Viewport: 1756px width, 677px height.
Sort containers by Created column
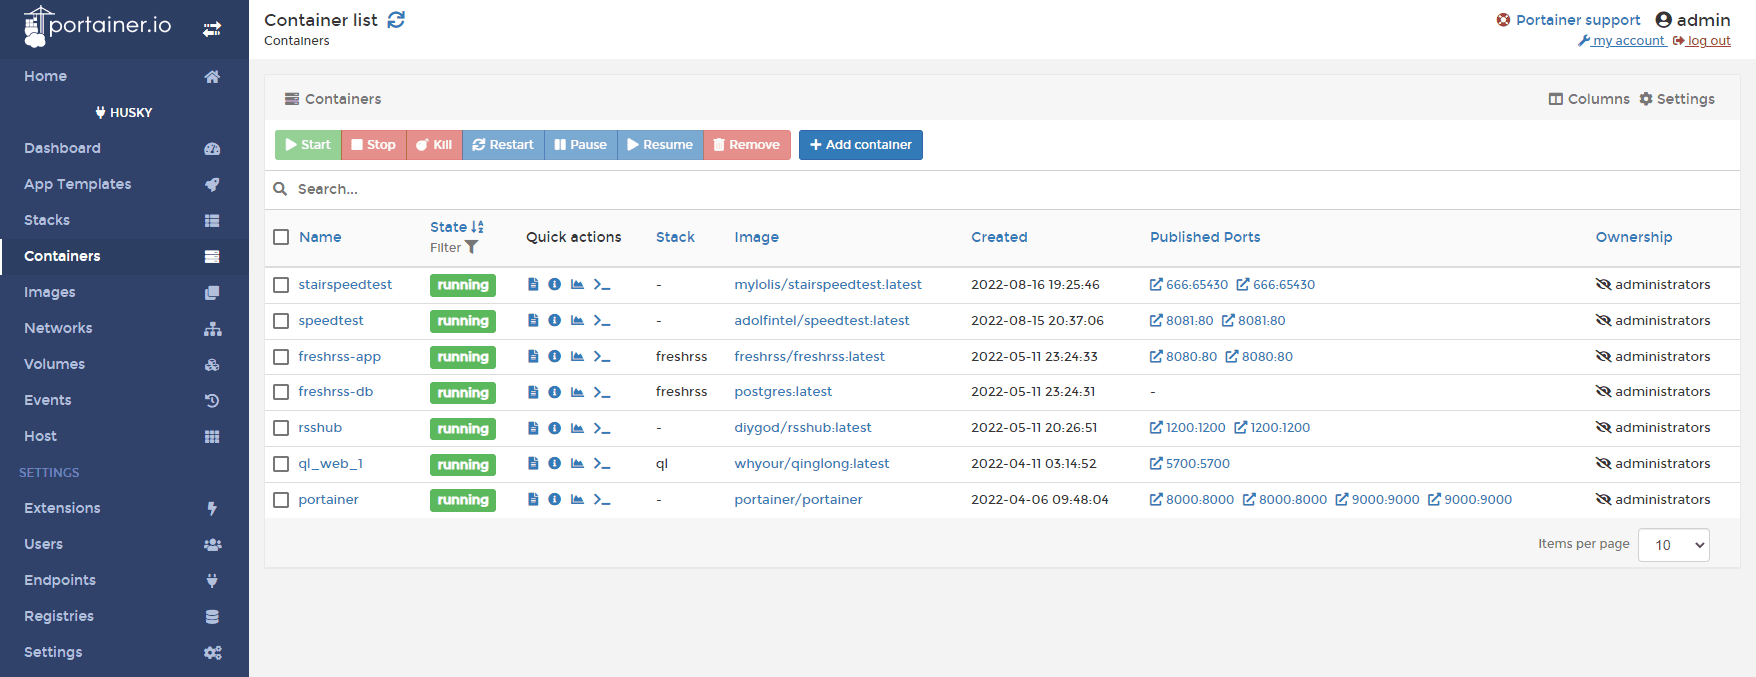coord(999,237)
